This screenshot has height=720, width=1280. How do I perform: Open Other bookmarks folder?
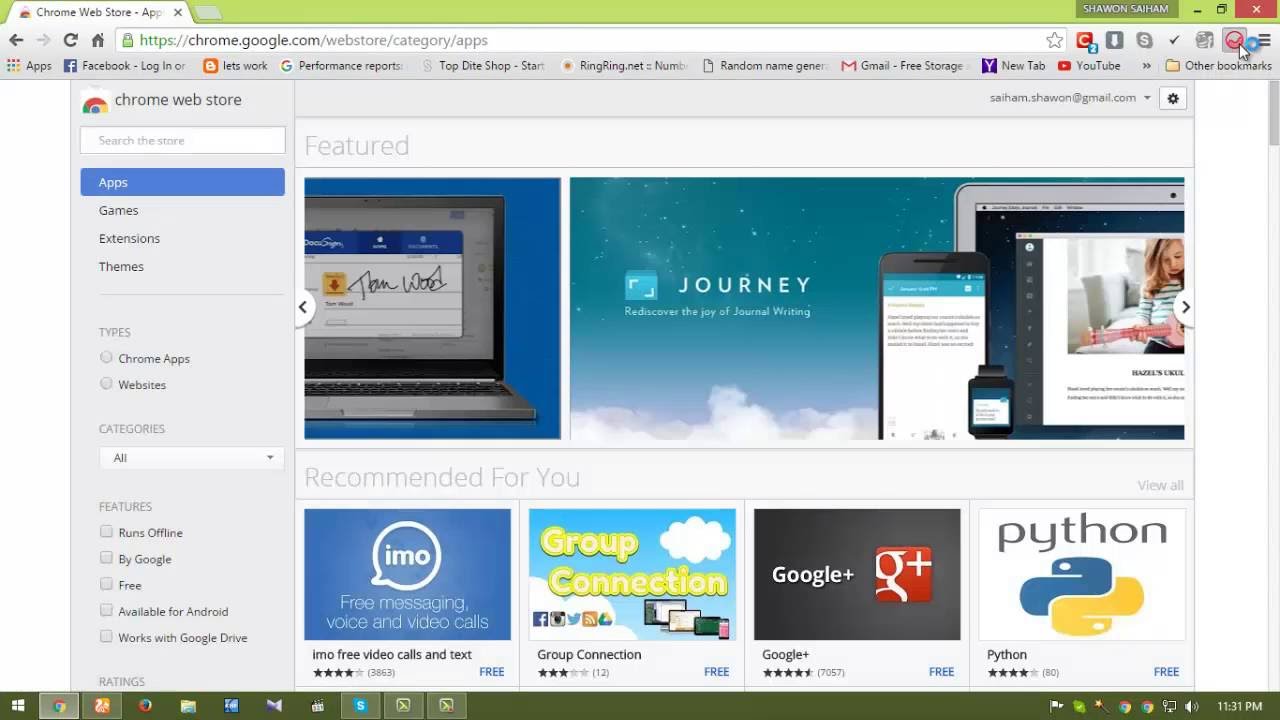1218,66
